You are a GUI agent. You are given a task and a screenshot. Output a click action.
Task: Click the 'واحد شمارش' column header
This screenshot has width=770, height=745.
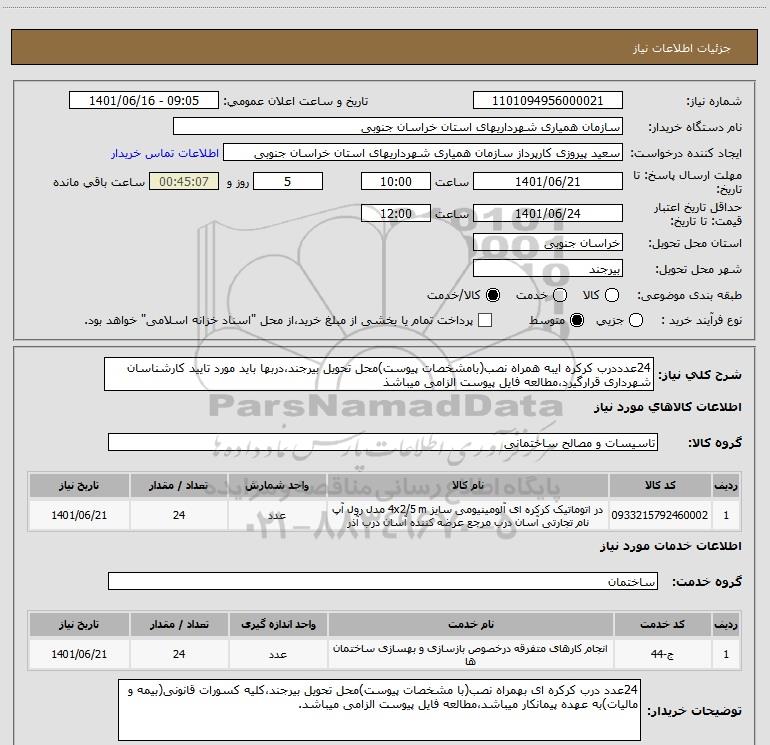(277, 485)
